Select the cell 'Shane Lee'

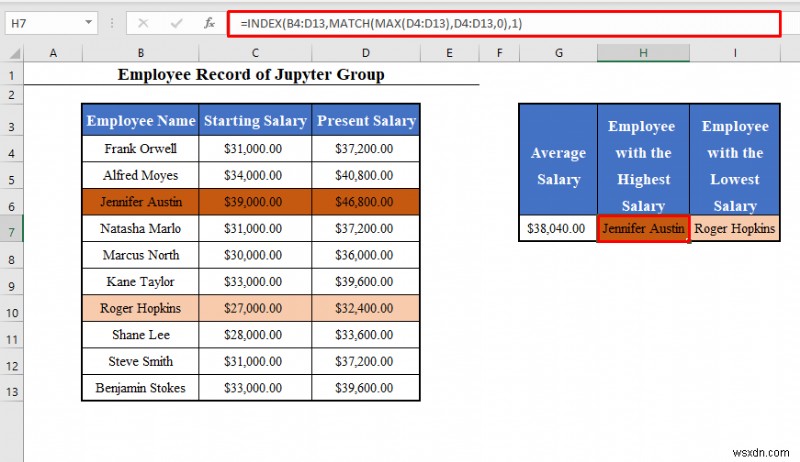[140, 335]
